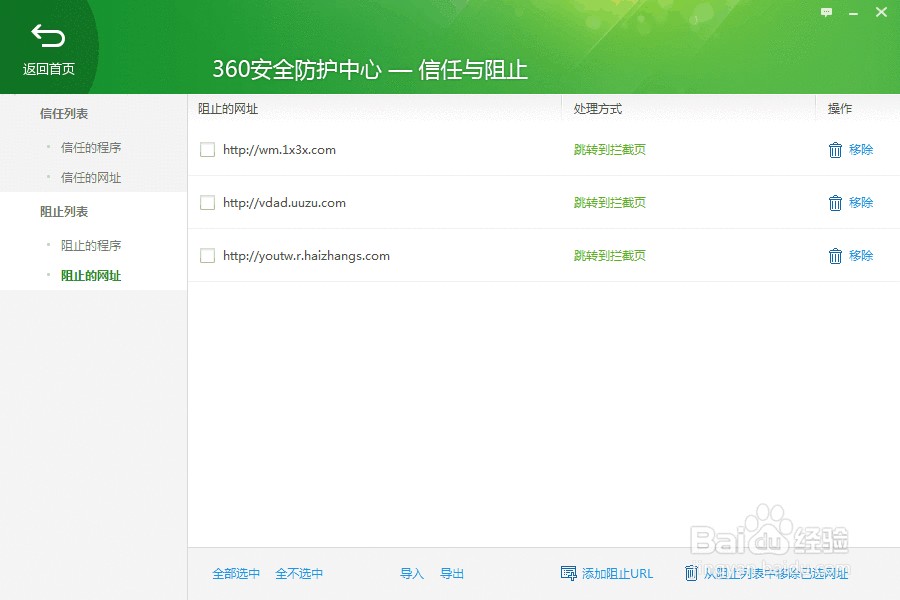900x600 pixels.
Task: Click trash icon for vdad.uuzu.com row
Action: (x=835, y=203)
